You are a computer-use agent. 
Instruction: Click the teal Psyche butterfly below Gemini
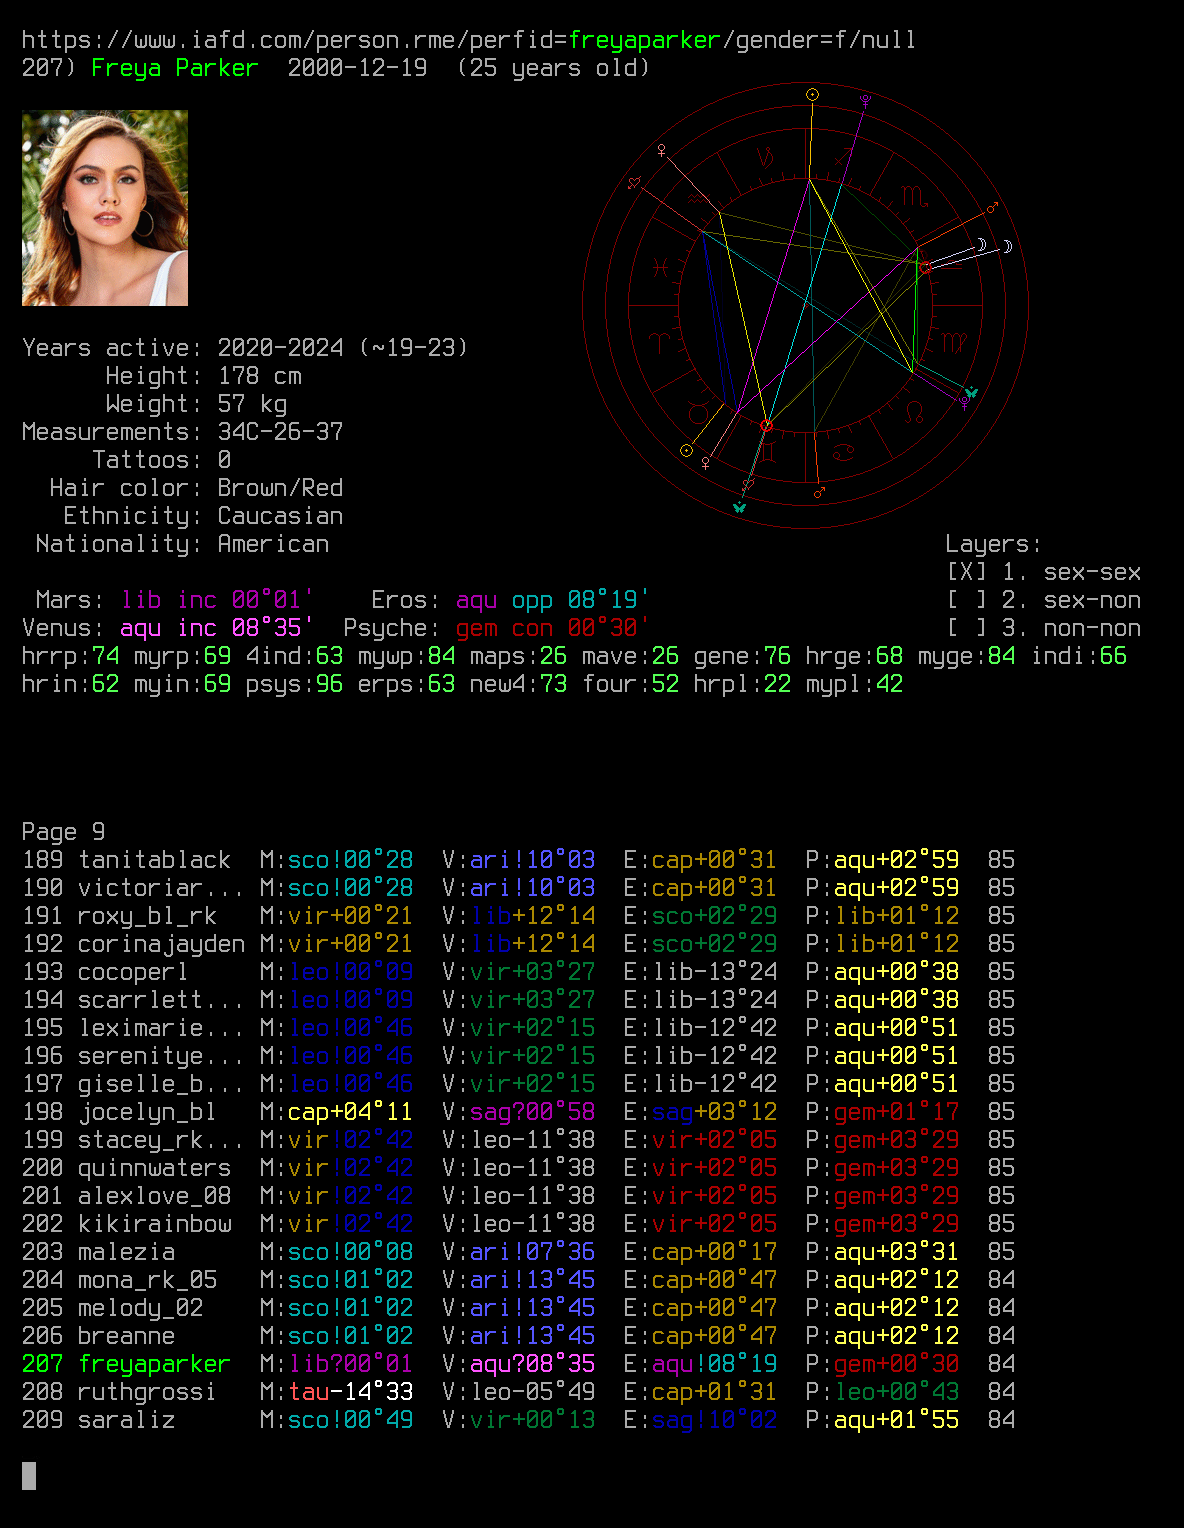coord(739,507)
